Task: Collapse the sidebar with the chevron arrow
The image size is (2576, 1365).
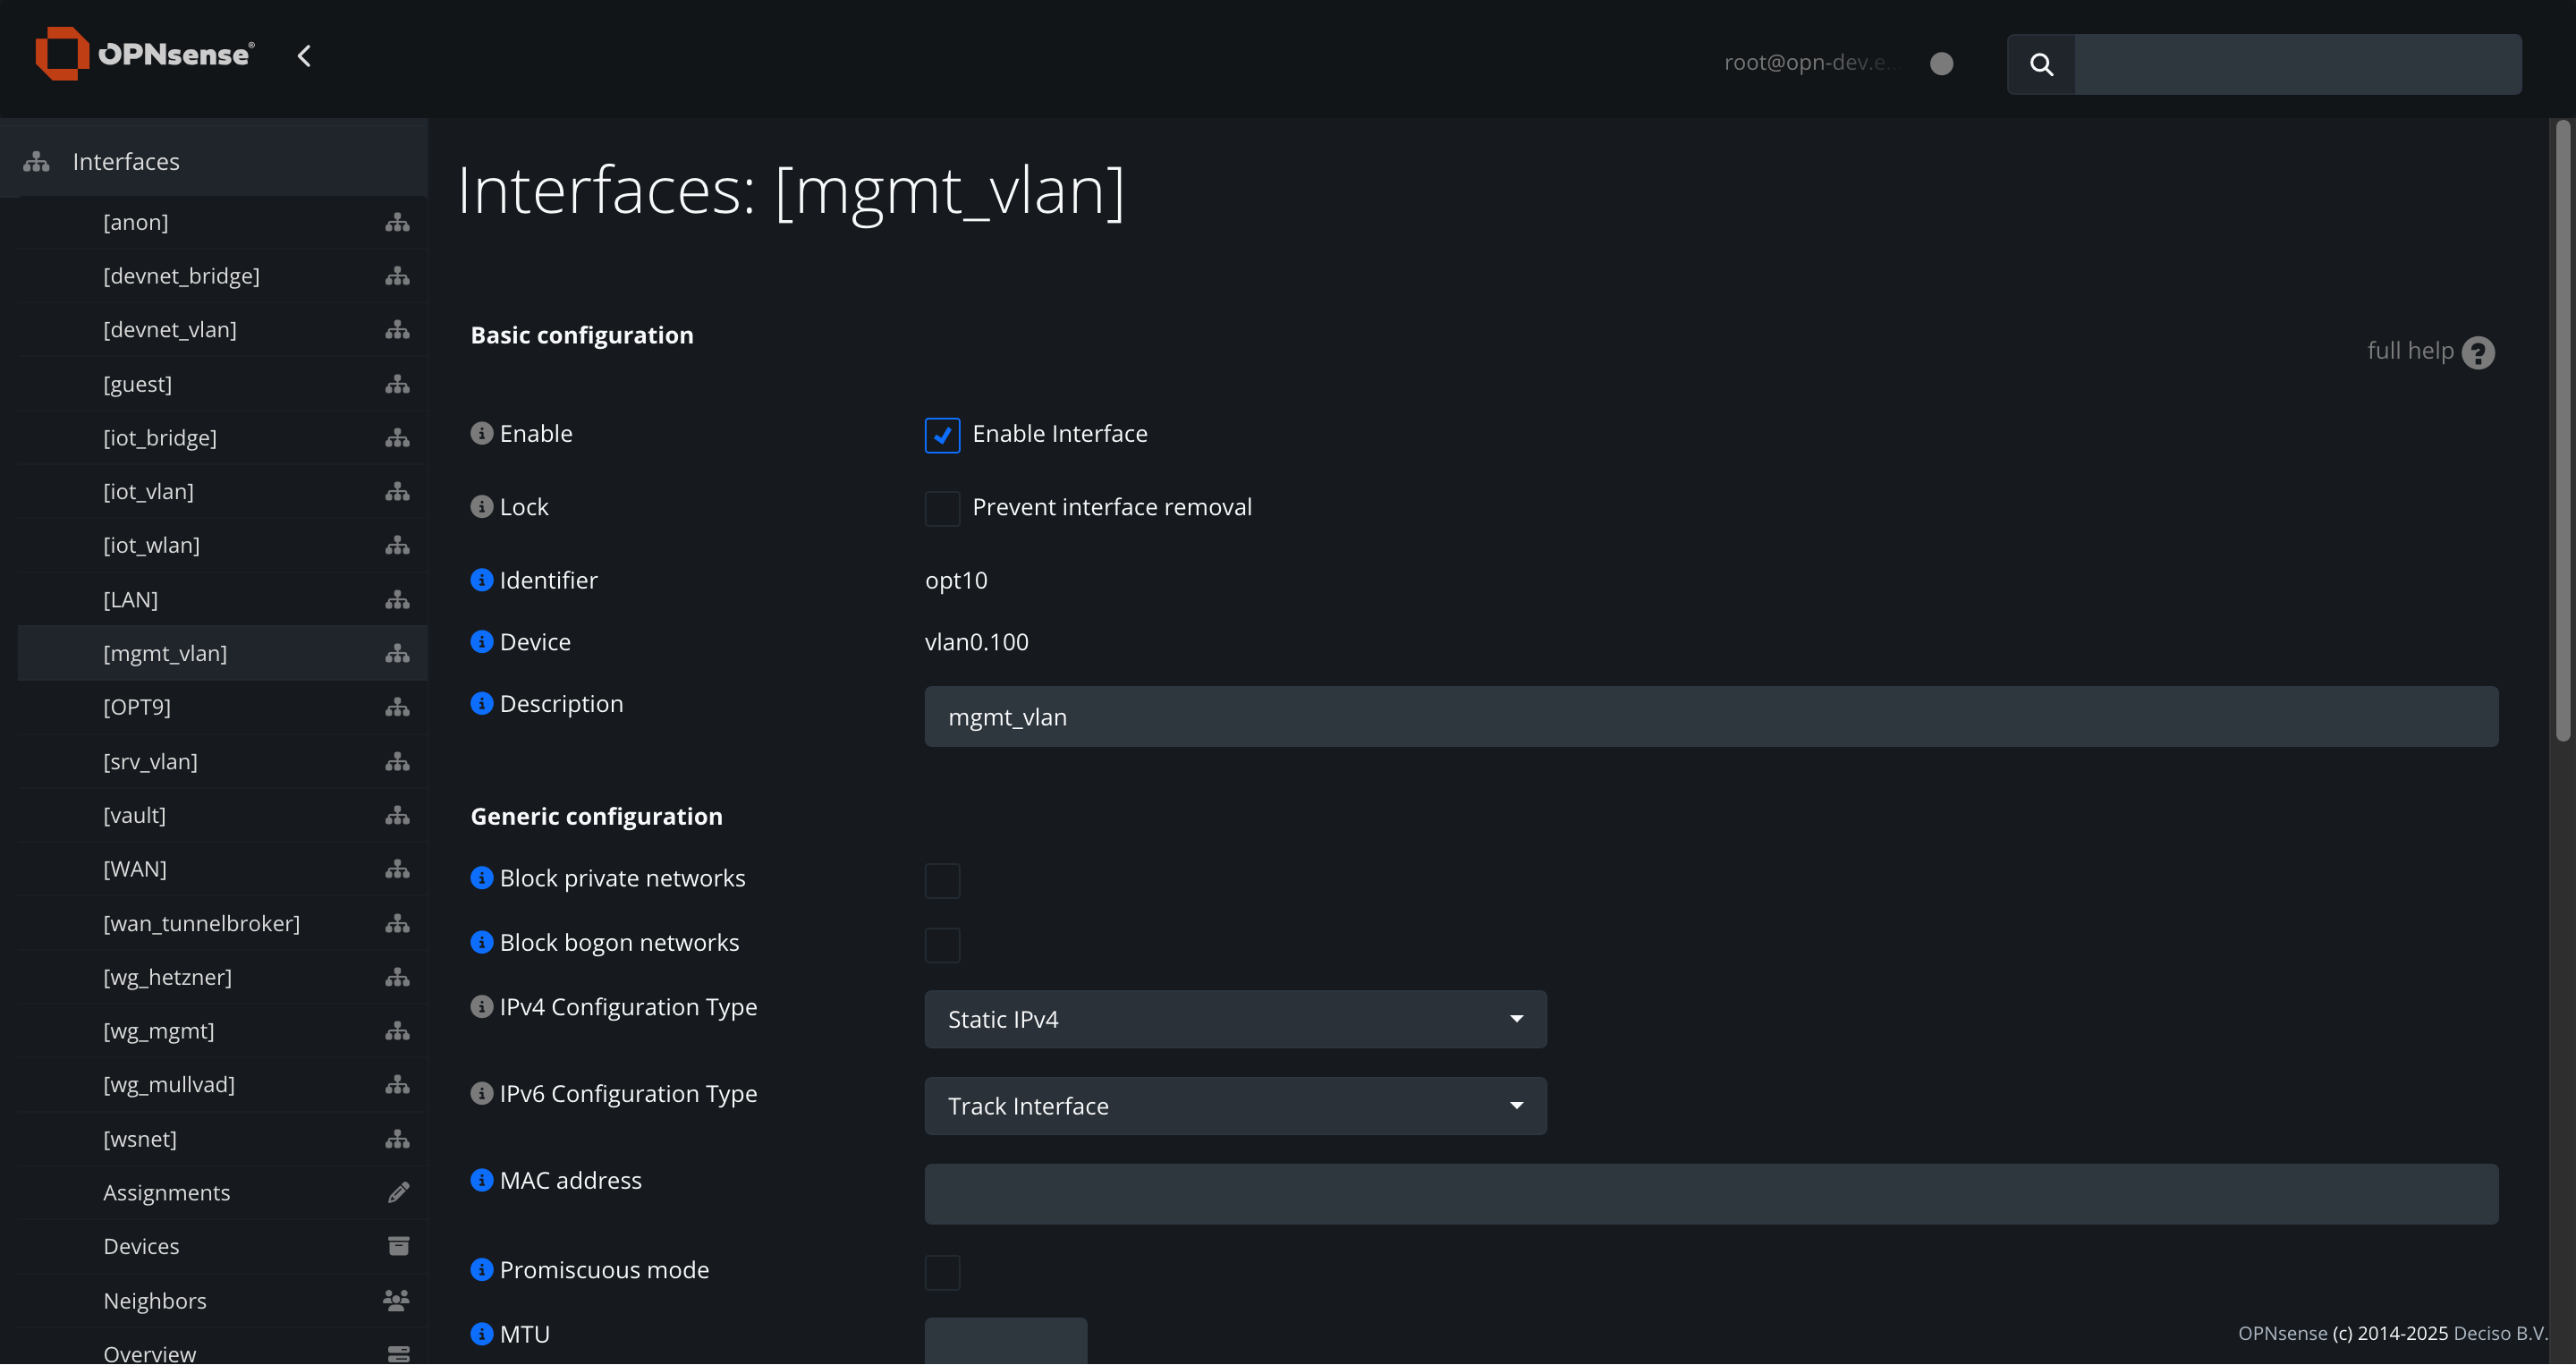Action: point(304,56)
